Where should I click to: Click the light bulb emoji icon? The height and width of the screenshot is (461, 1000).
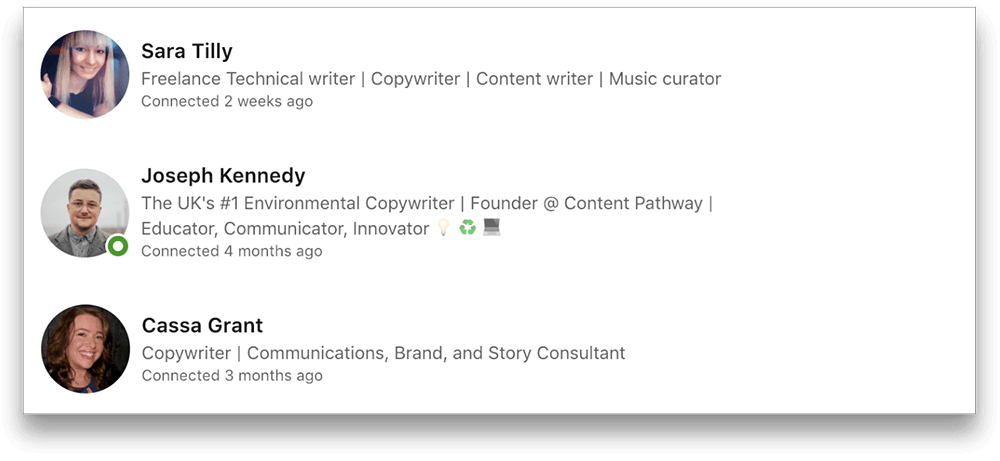pyautogui.click(x=444, y=228)
